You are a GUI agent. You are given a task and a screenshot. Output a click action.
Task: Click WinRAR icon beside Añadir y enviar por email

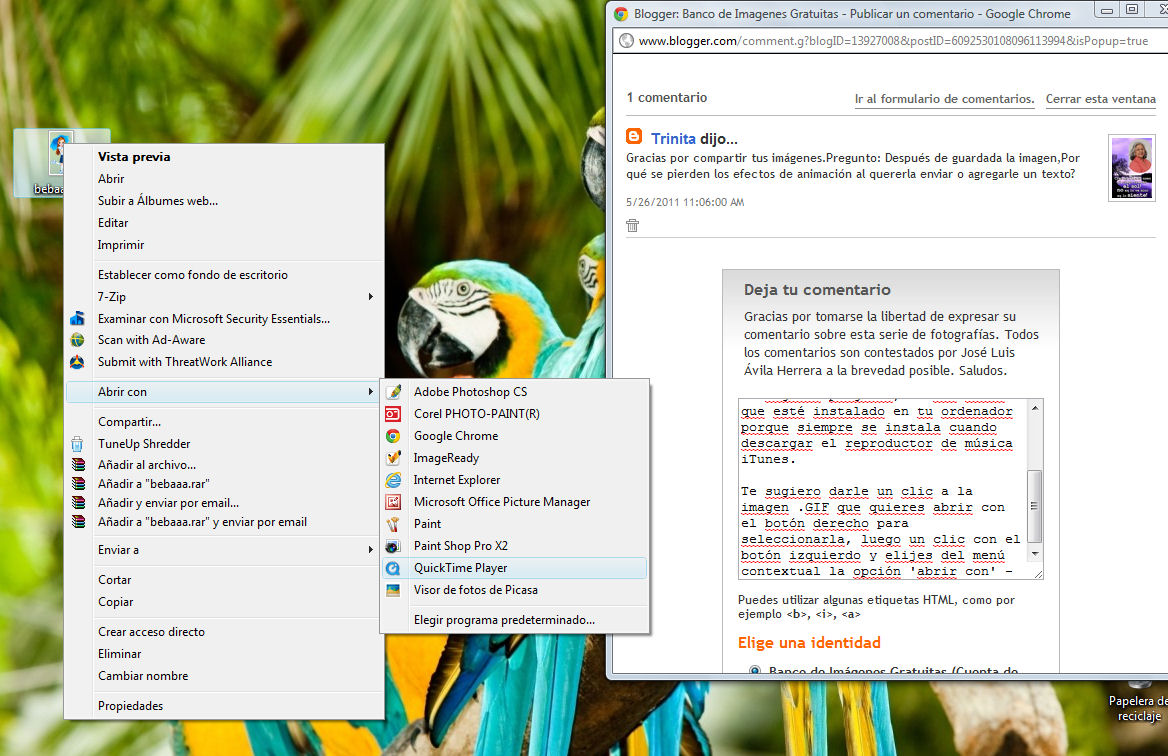point(77,503)
